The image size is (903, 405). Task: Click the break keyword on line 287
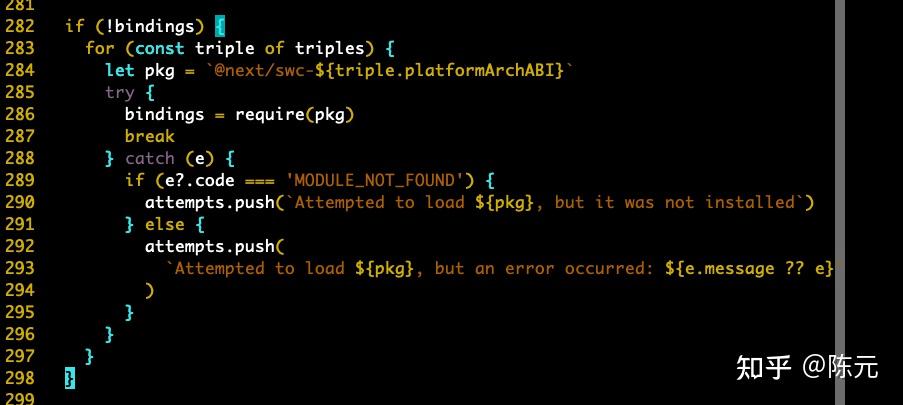click(150, 137)
